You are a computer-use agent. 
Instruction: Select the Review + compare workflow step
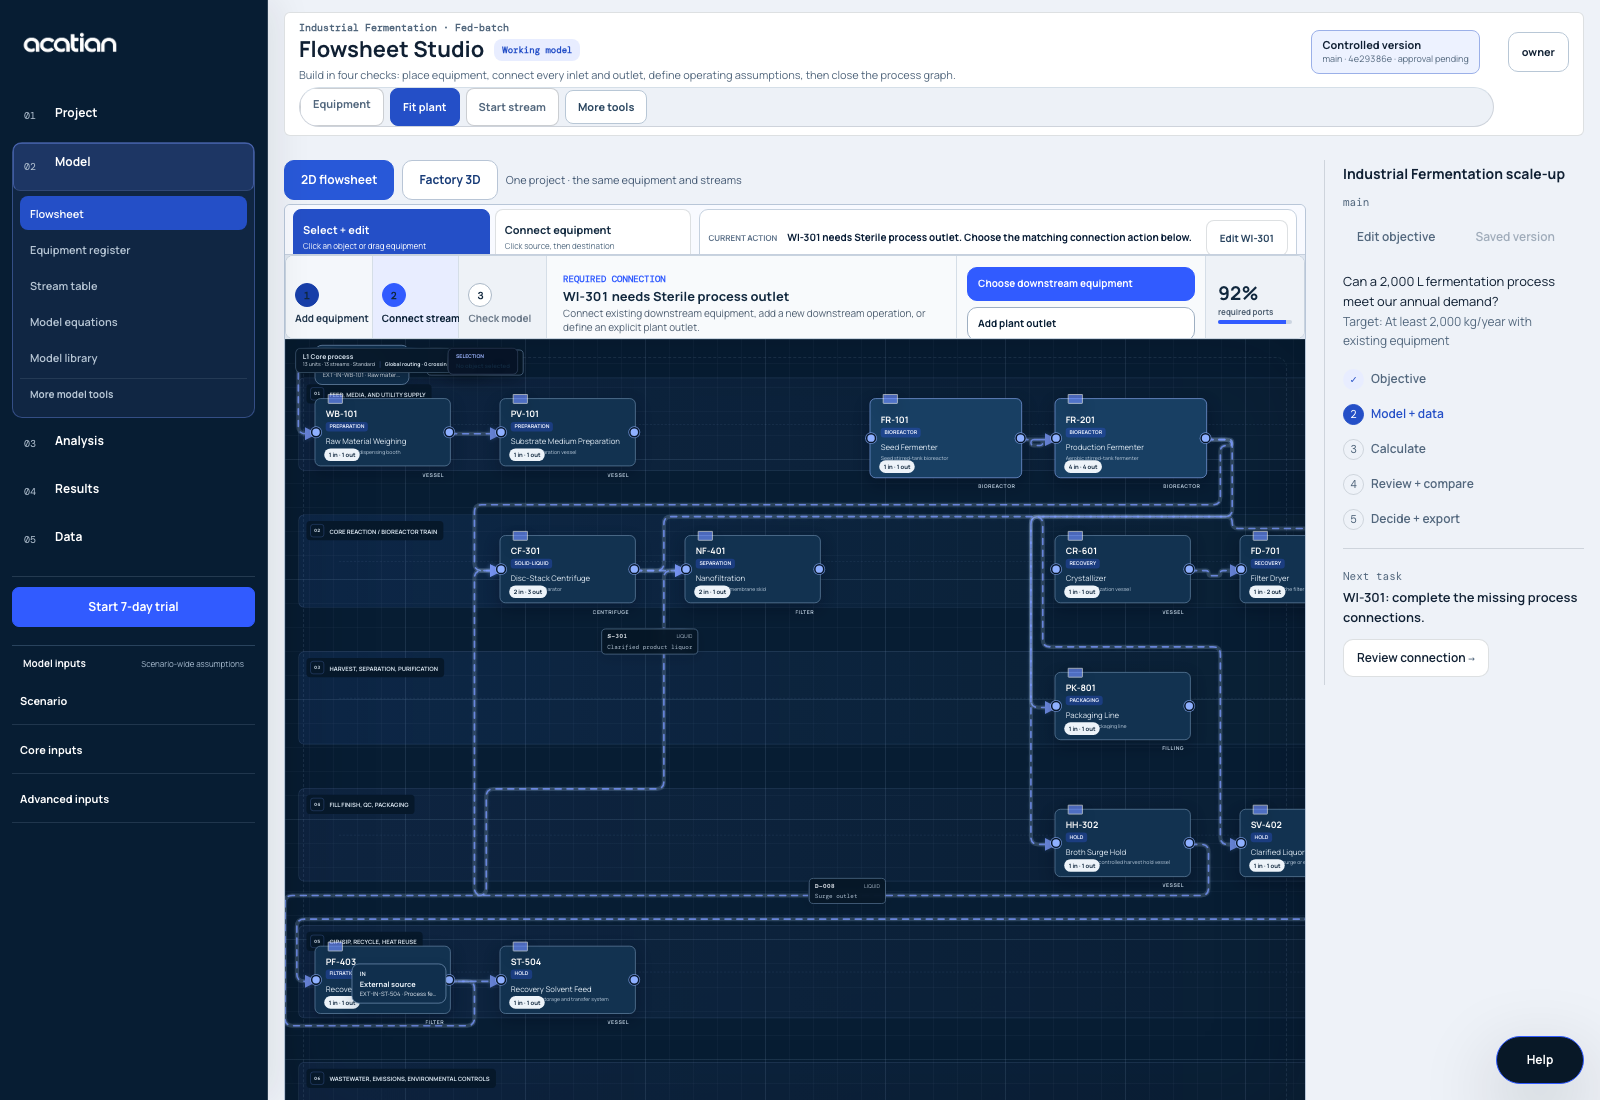point(1408,484)
